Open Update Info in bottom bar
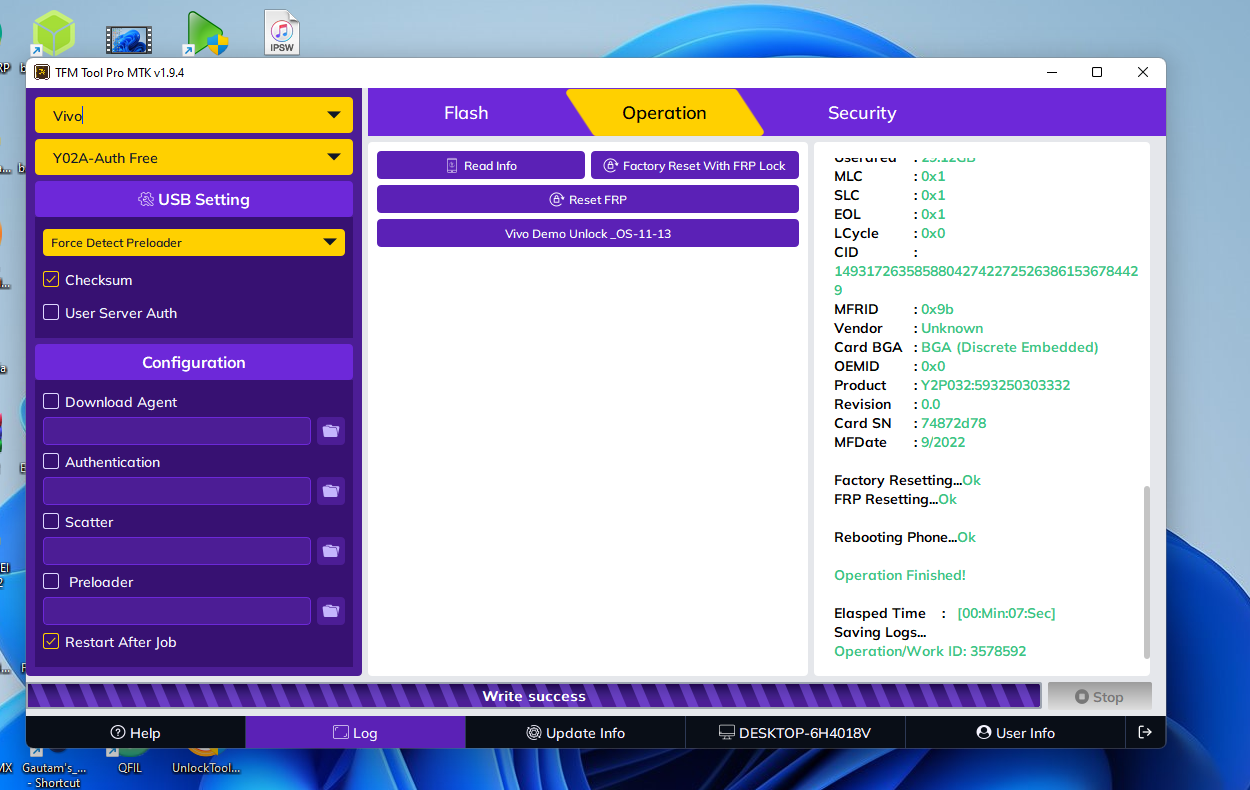Screen dimensions: 1250x790 pos(575,733)
